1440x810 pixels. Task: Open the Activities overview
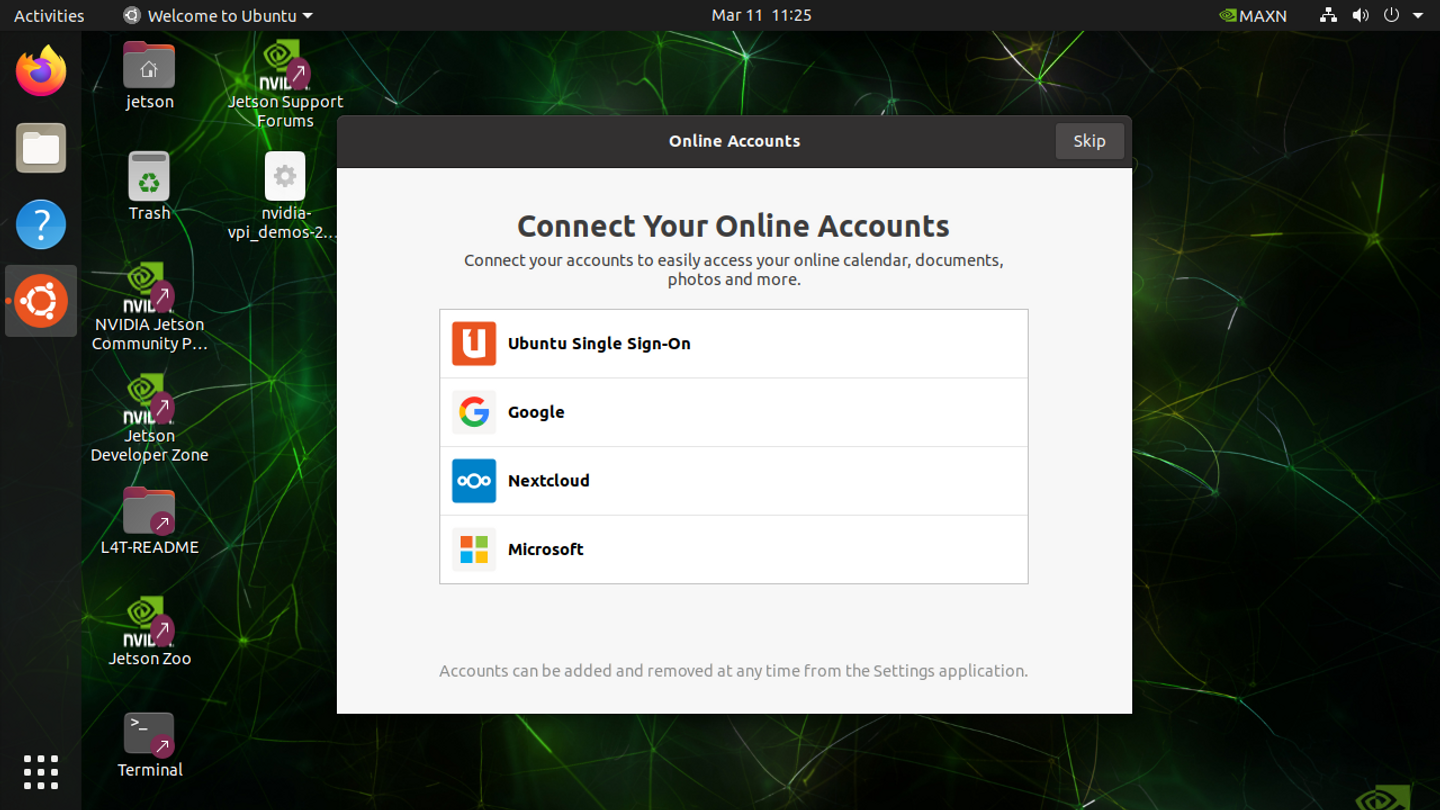(49, 15)
